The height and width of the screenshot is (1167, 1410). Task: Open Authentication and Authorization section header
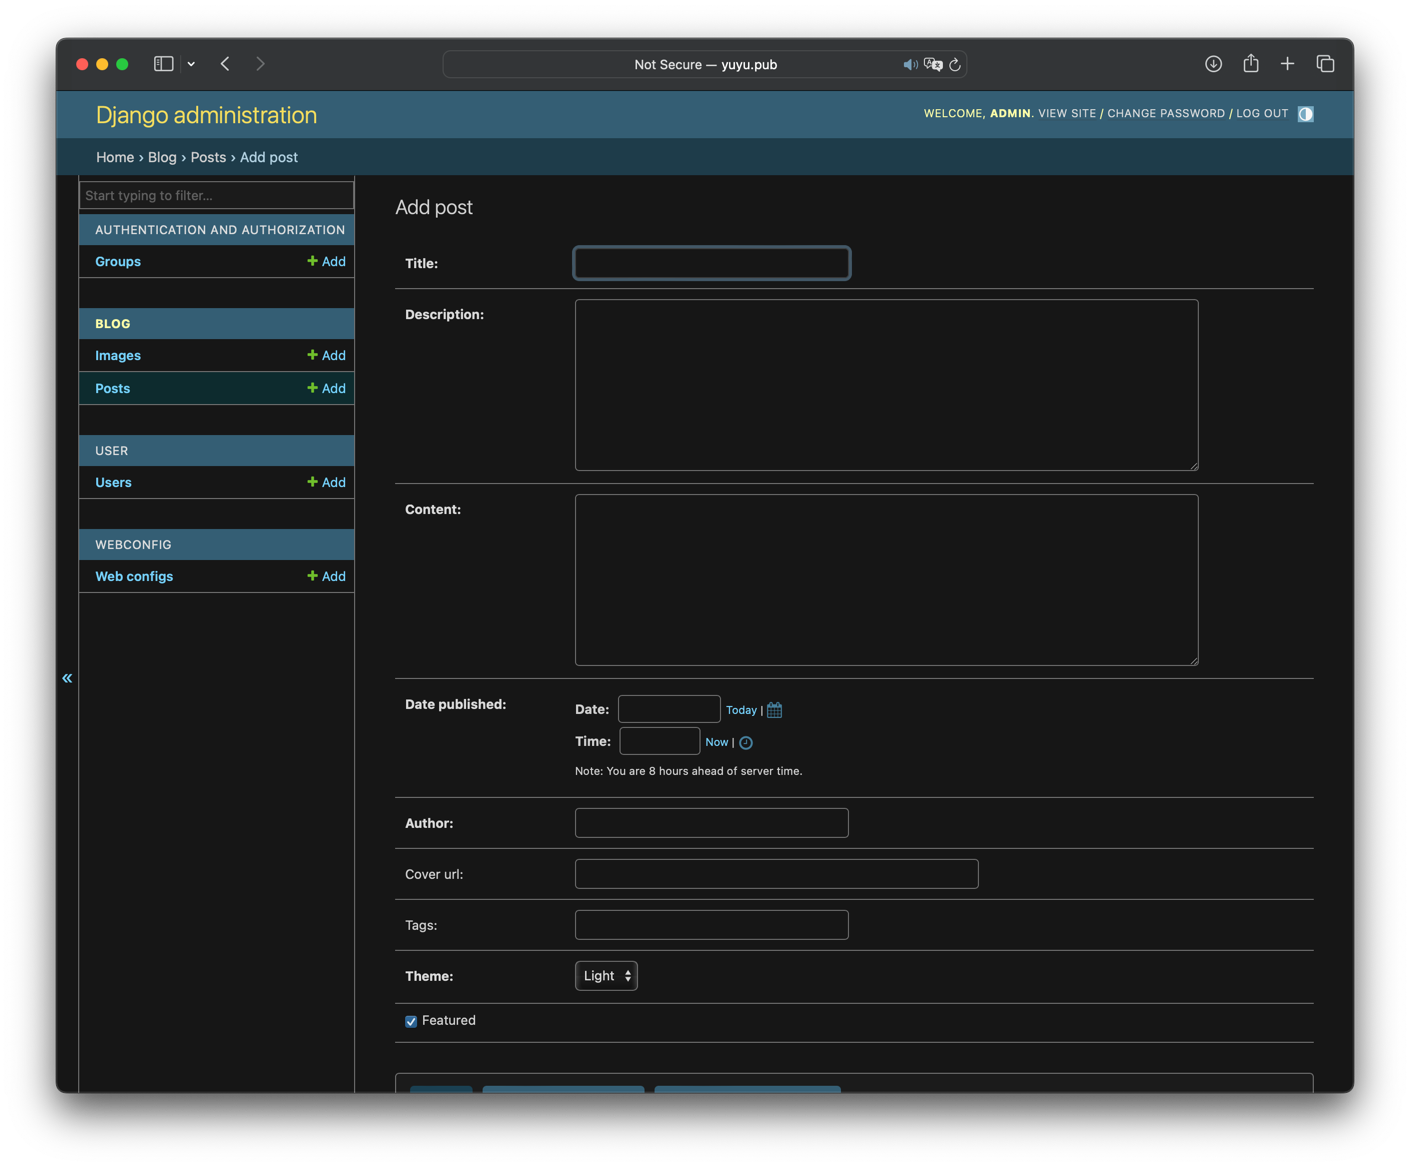pyautogui.click(x=220, y=230)
